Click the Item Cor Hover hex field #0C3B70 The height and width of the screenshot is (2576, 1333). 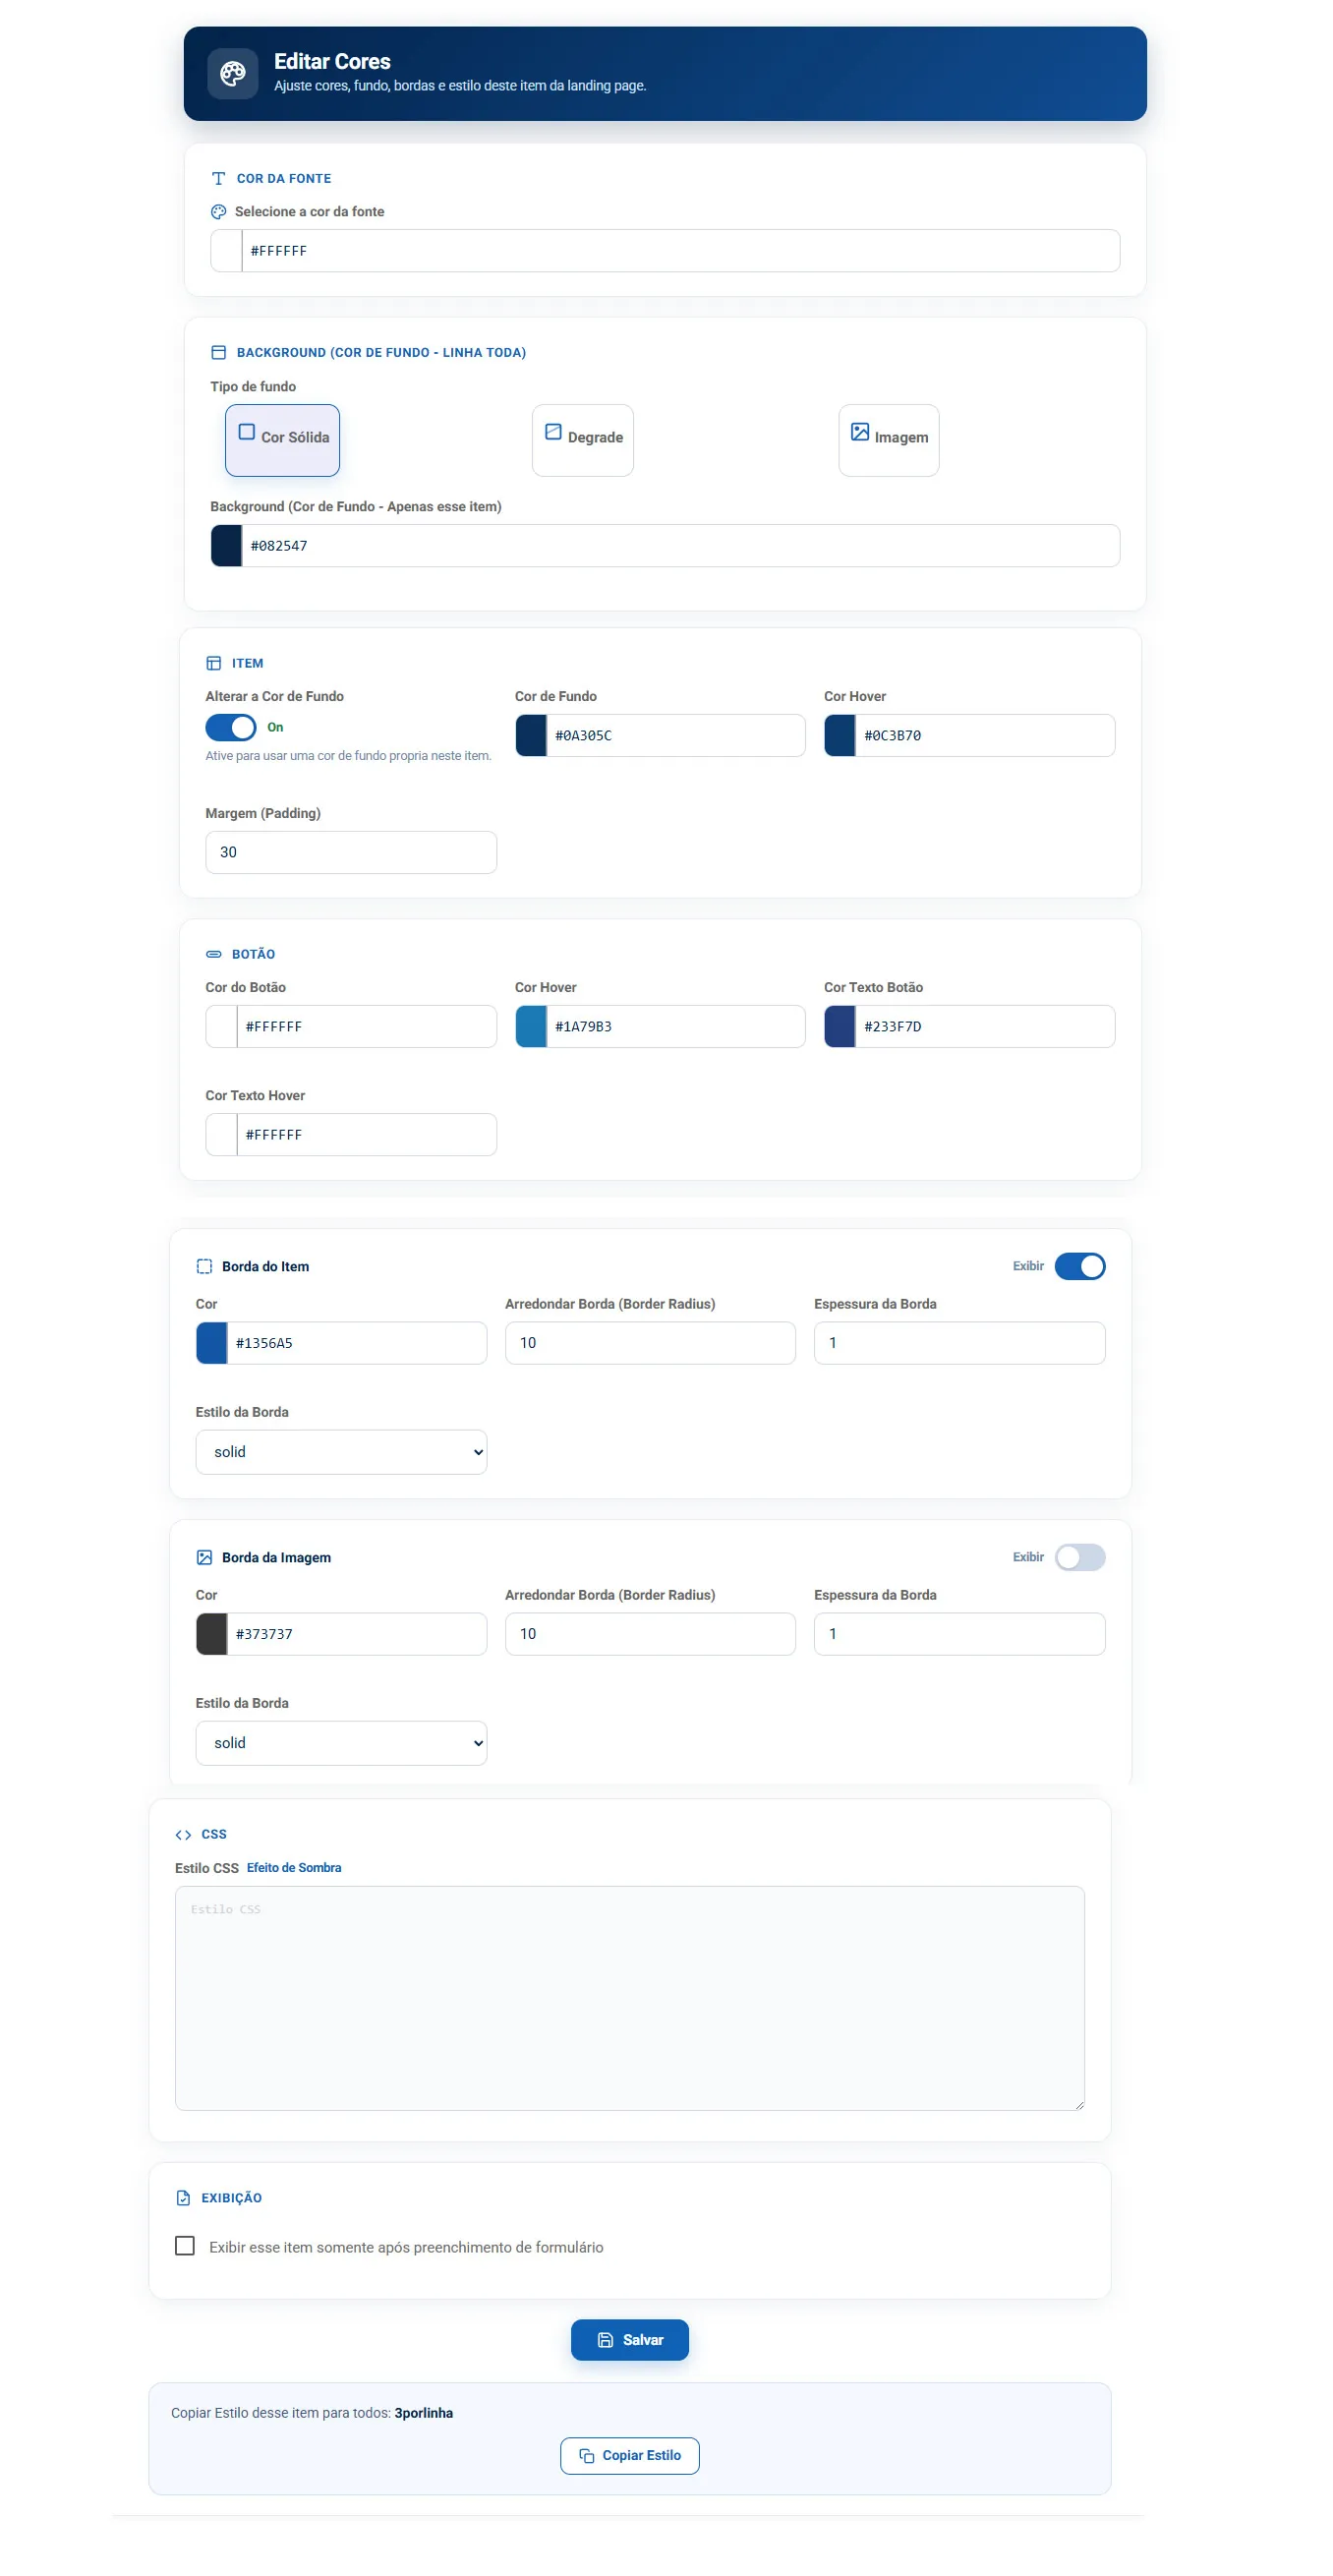coord(985,736)
